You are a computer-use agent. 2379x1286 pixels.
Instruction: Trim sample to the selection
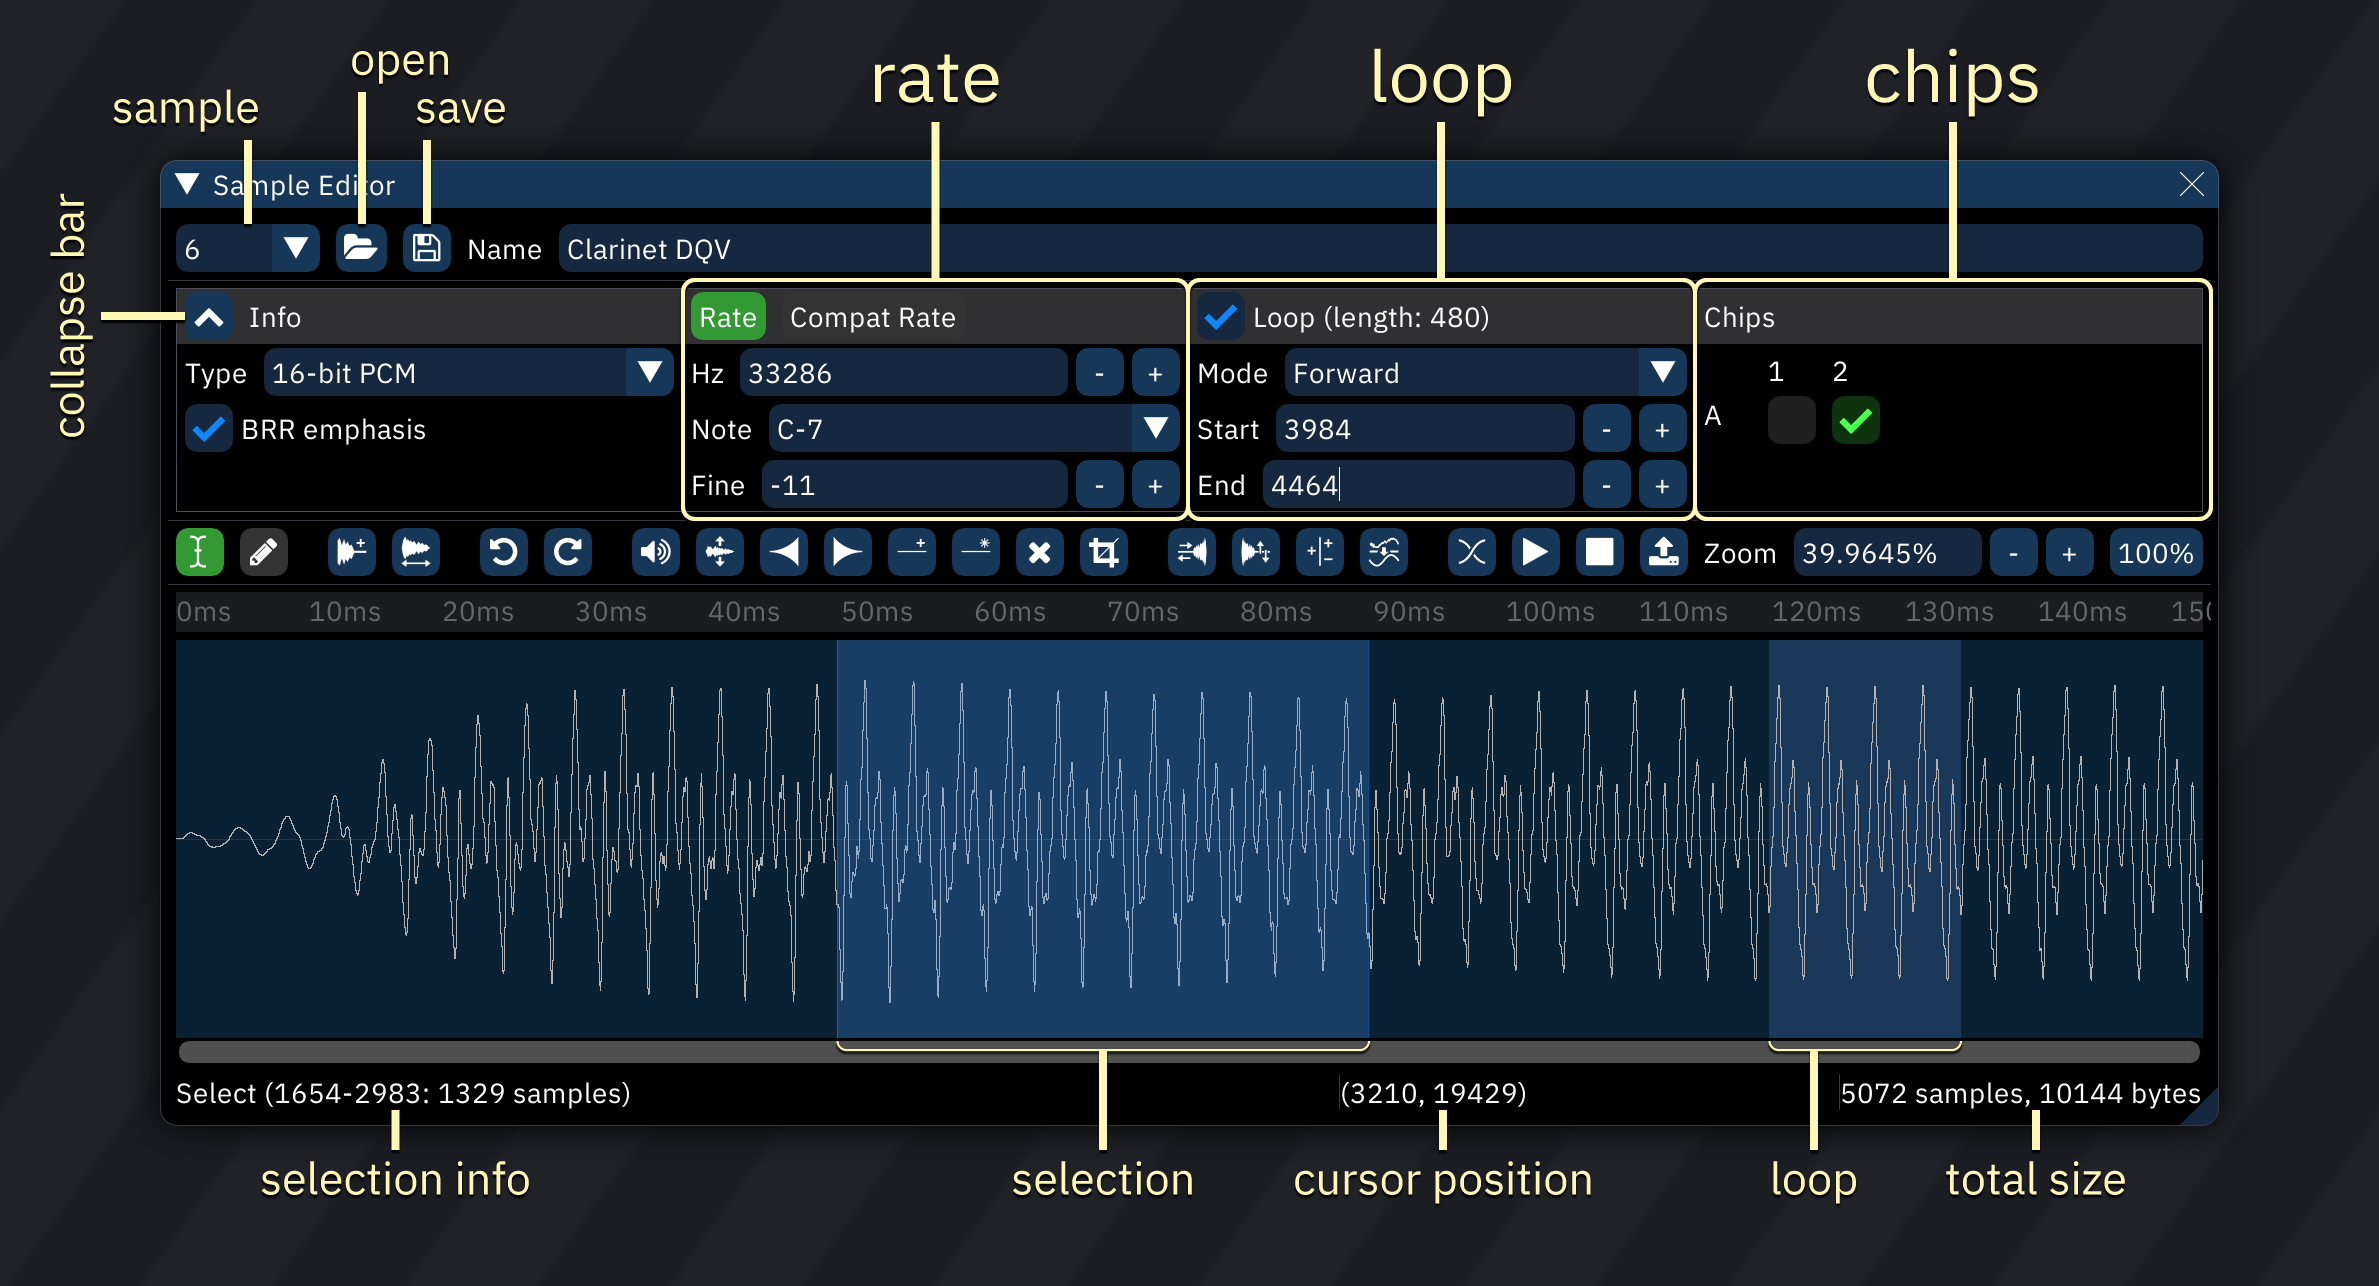coord(1103,552)
